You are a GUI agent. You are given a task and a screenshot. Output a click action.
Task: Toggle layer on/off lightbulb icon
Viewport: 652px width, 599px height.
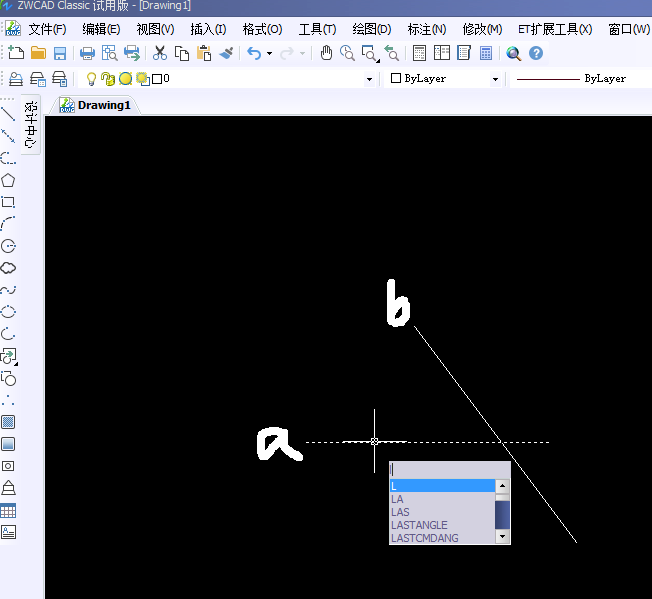(91, 78)
